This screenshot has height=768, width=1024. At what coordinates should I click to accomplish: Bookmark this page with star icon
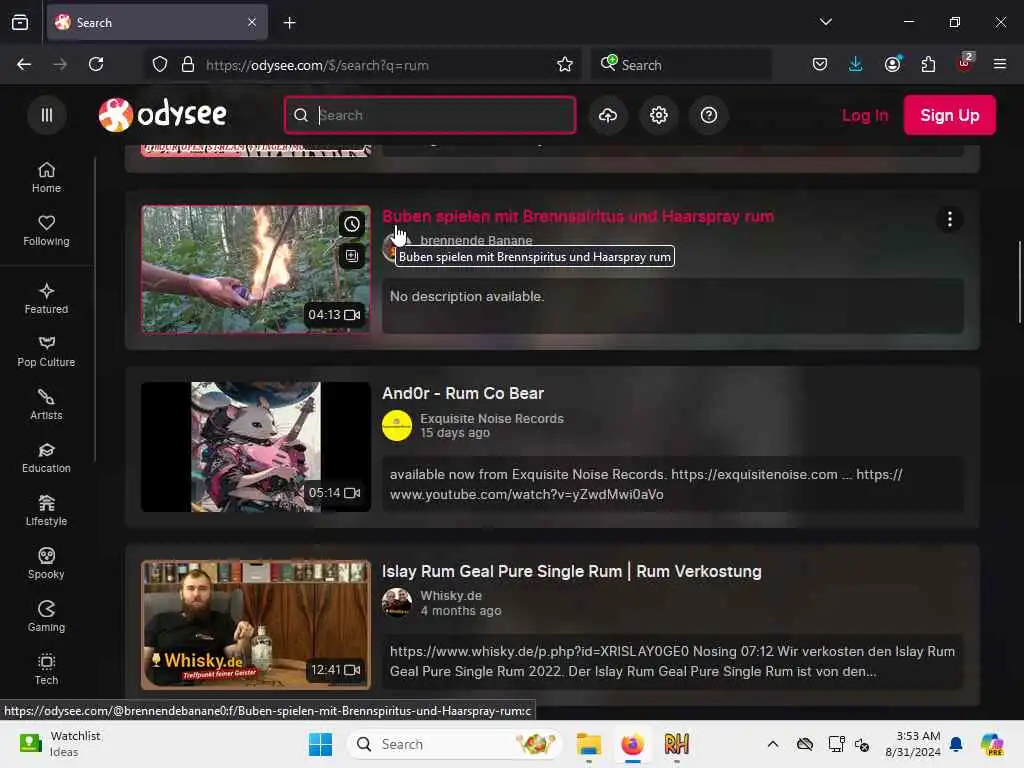[565, 64]
